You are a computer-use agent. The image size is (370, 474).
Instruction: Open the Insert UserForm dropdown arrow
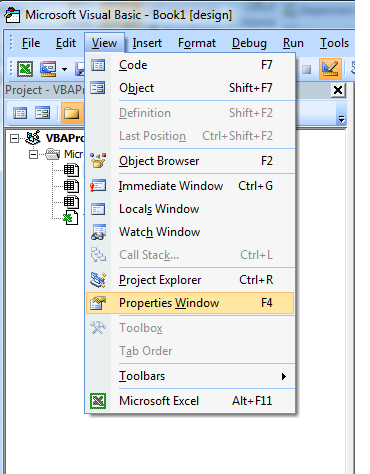tap(64, 69)
